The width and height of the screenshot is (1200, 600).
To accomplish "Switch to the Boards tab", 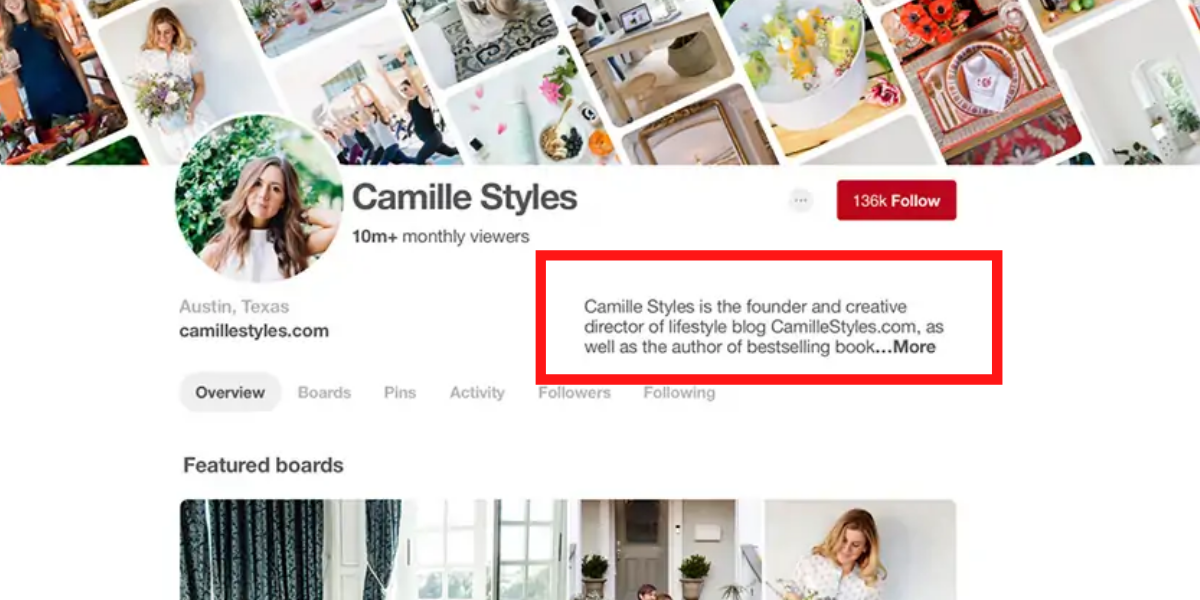I will (324, 393).
